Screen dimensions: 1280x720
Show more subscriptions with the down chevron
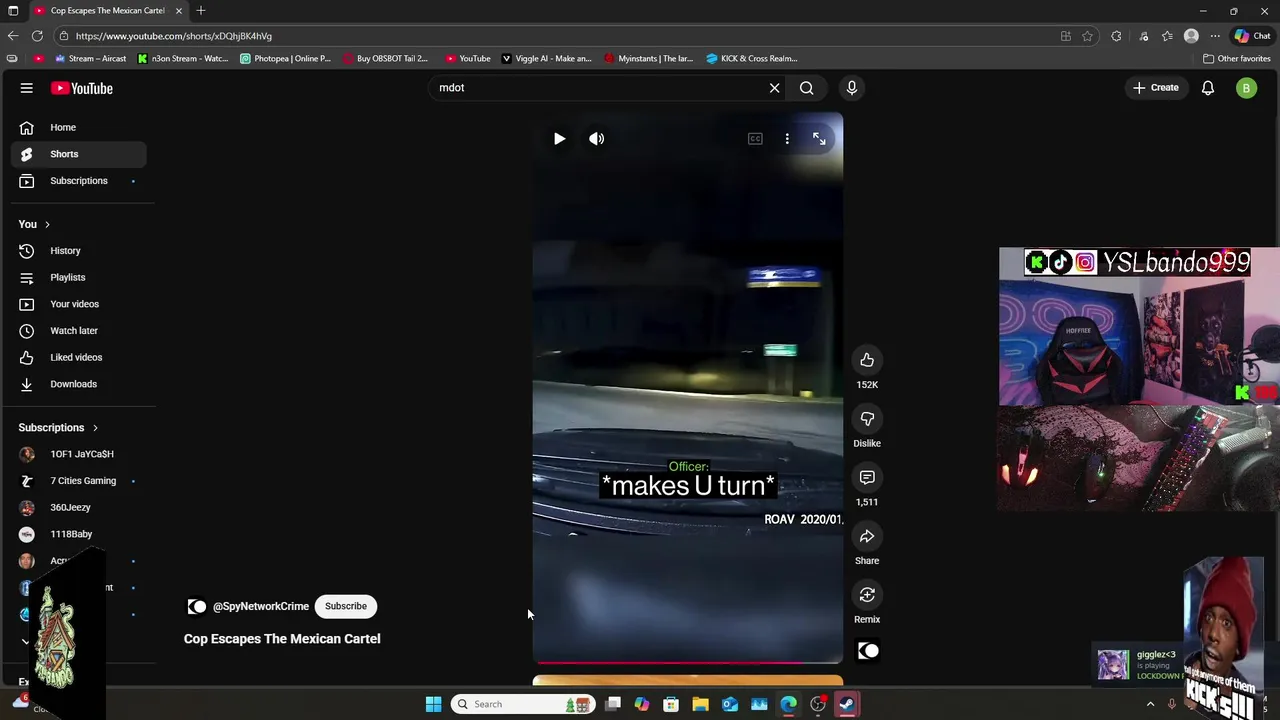point(26,641)
